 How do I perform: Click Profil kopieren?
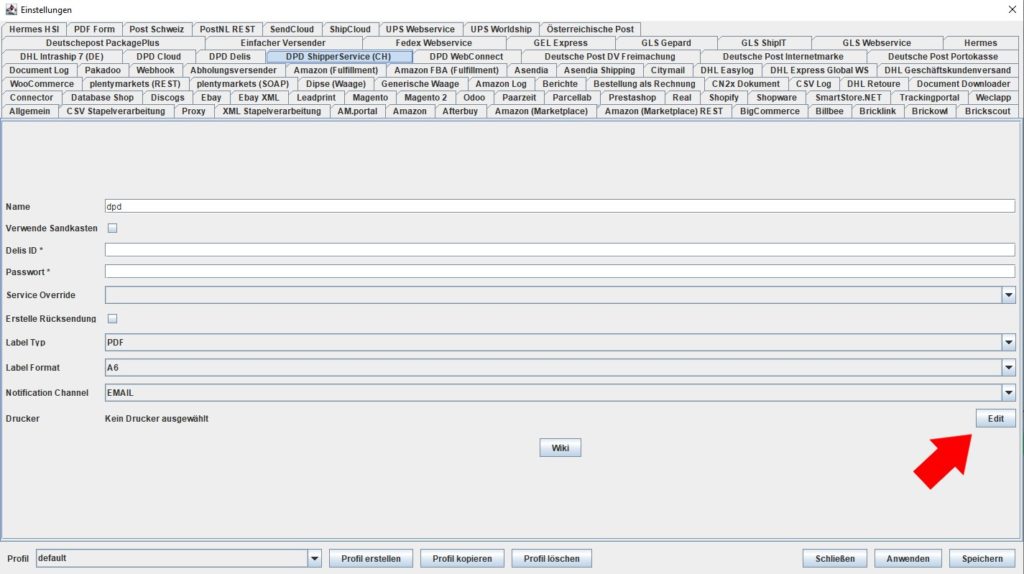(462, 558)
